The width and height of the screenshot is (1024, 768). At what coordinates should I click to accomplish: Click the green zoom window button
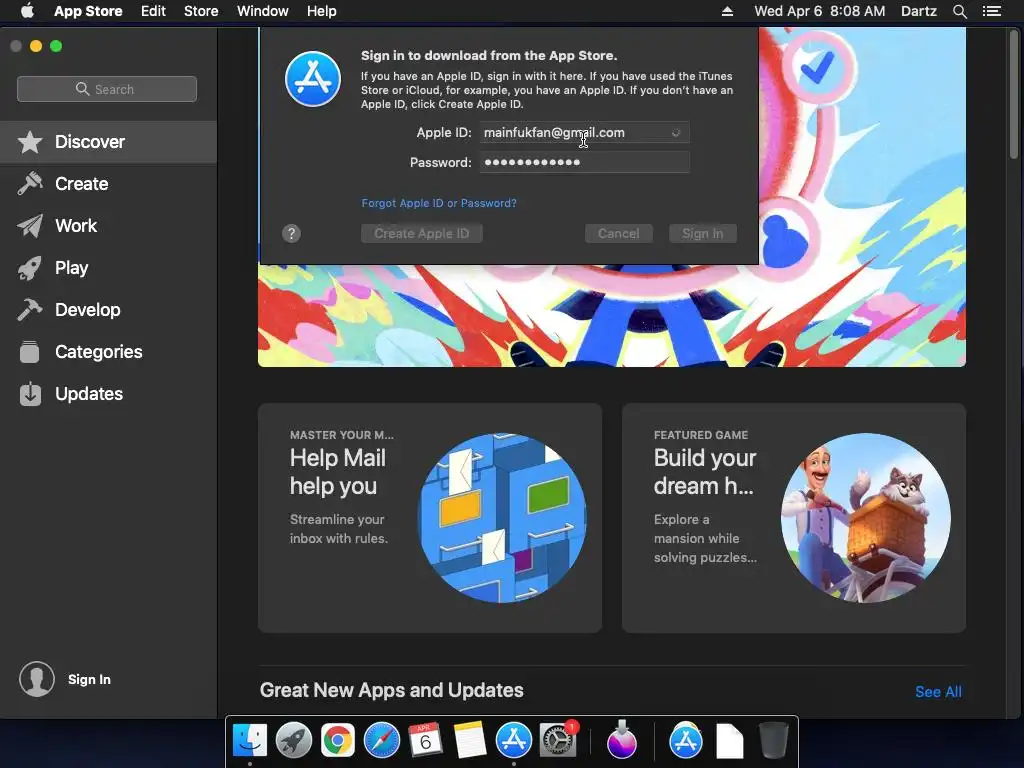pyautogui.click(x=56, y=46)
